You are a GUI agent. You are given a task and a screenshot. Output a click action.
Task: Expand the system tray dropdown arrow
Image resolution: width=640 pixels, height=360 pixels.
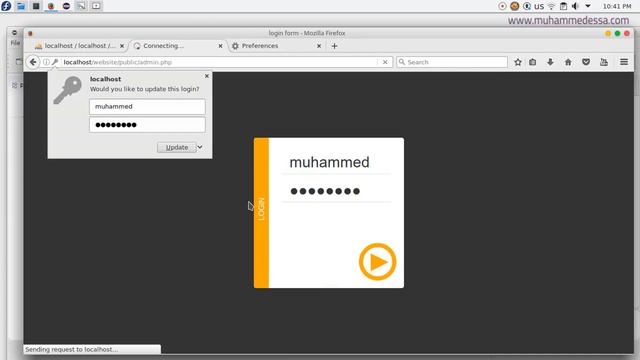point(588,6)
